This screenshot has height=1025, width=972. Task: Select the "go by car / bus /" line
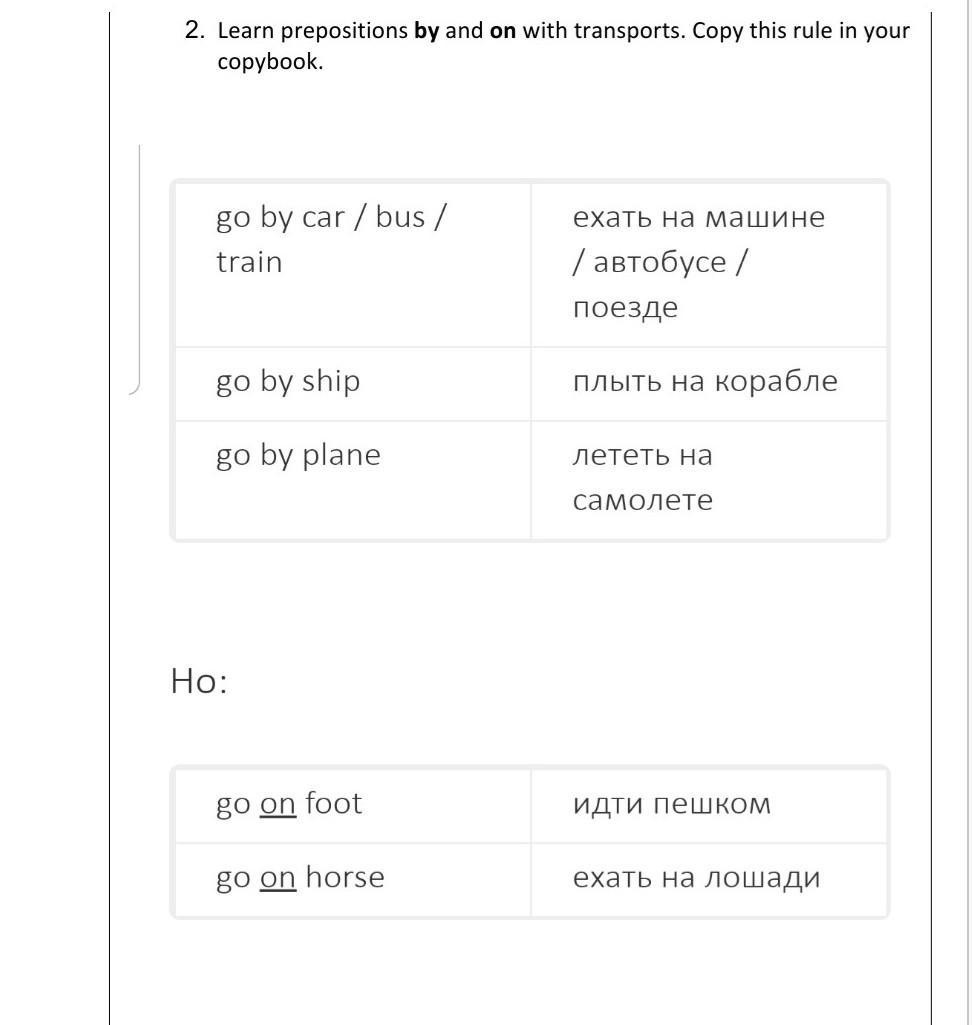pos(331,217)
